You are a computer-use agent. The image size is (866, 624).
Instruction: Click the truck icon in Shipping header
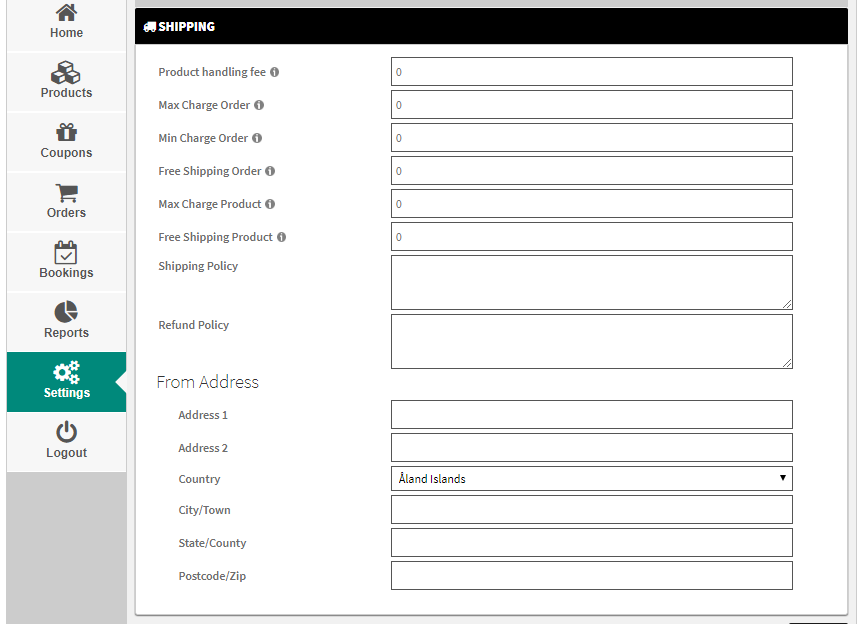click(150, 27)
